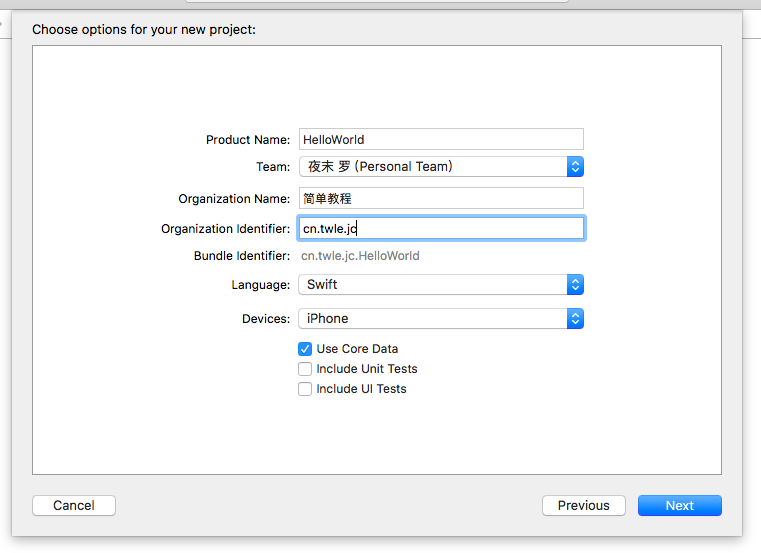Uncheck the Use Core Data checkbox
761x553 pixels.
click(305, 349)
